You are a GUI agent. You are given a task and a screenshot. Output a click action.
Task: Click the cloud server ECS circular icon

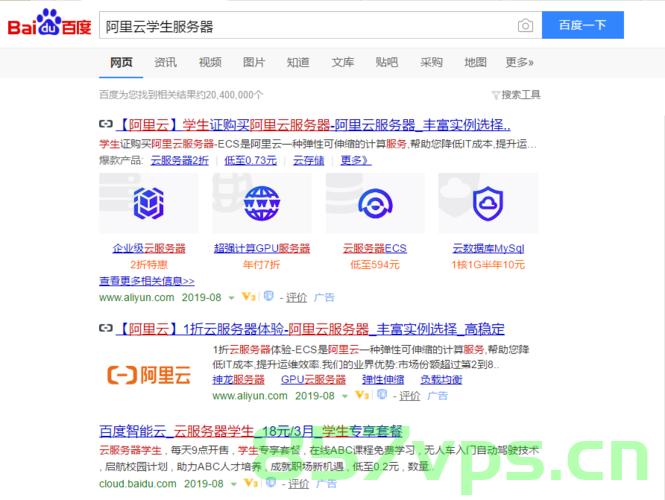(x=375, y=204)
